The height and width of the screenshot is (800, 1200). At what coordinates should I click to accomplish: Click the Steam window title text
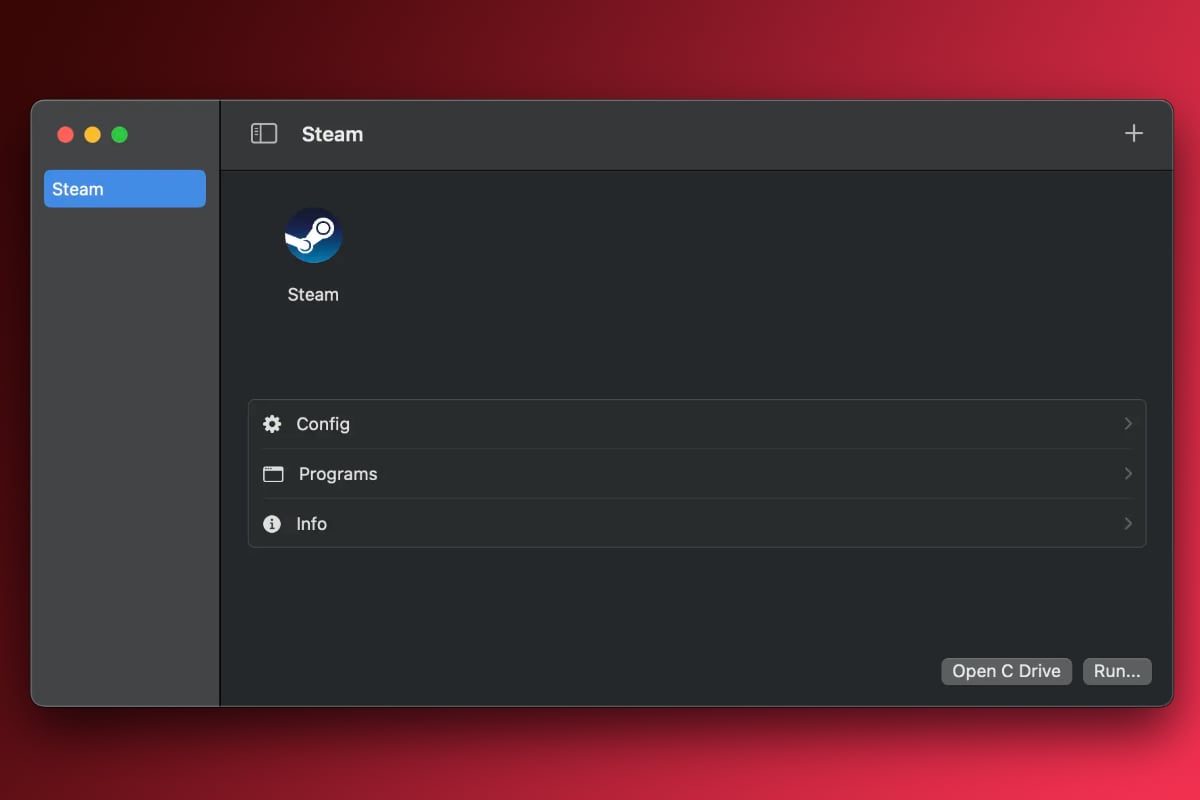332,134
